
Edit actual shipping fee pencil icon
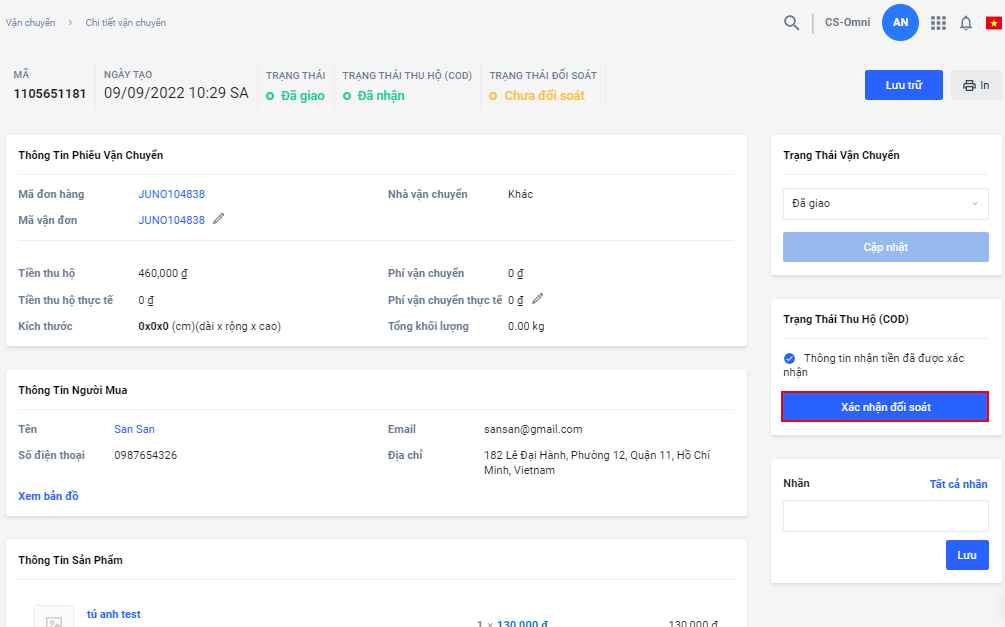pyautogui.click(x=538, y=298)
